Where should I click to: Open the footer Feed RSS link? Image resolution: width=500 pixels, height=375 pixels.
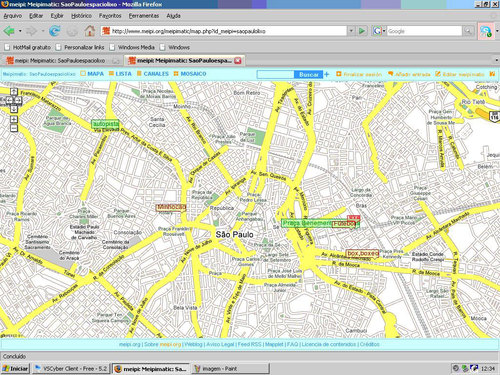pyautogui.click(x=250, y=344)
